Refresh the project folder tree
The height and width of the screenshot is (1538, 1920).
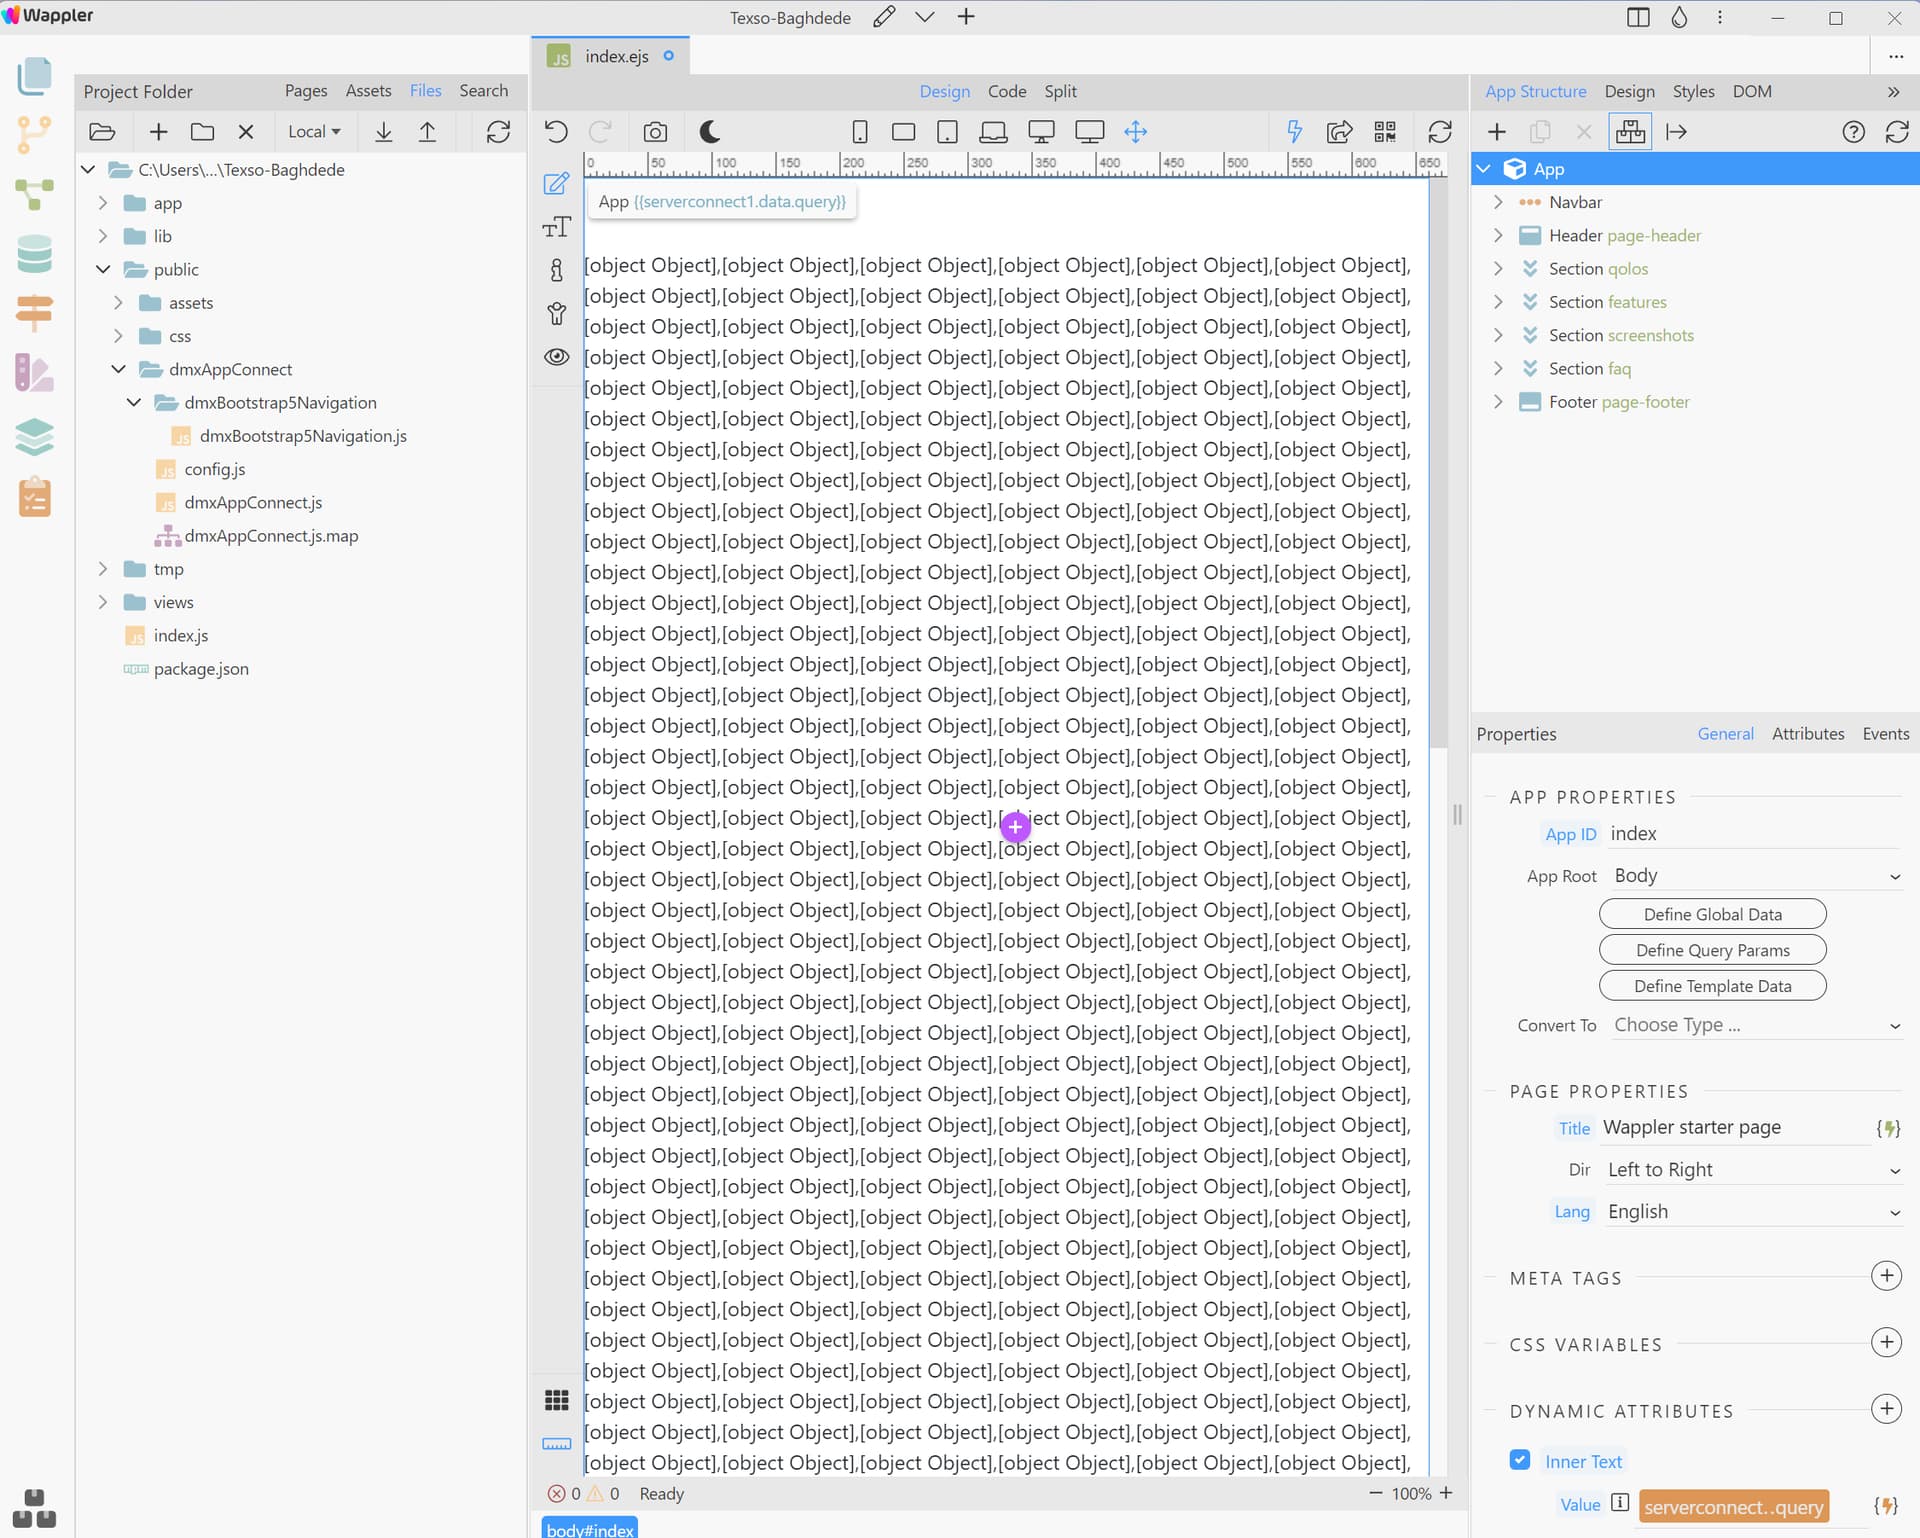click(498, 131)
